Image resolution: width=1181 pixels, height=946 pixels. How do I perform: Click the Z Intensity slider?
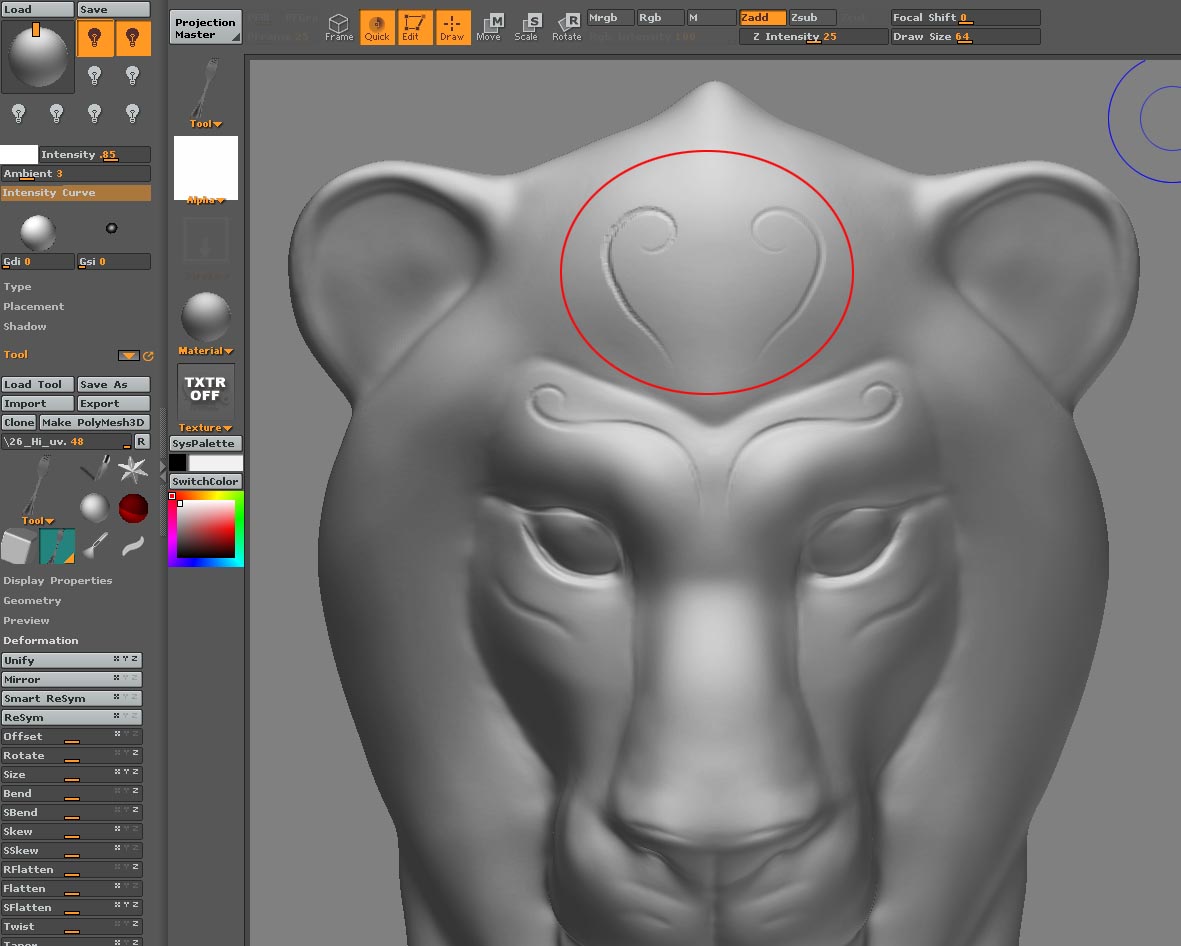[813, 37]
